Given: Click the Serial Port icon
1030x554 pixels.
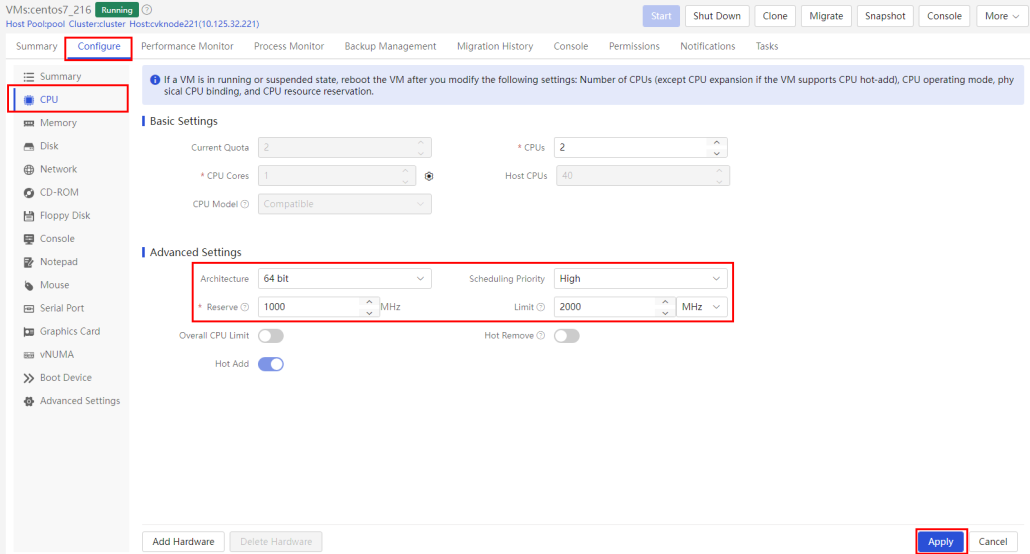Looking at the screenshot, I should (29, 308).
